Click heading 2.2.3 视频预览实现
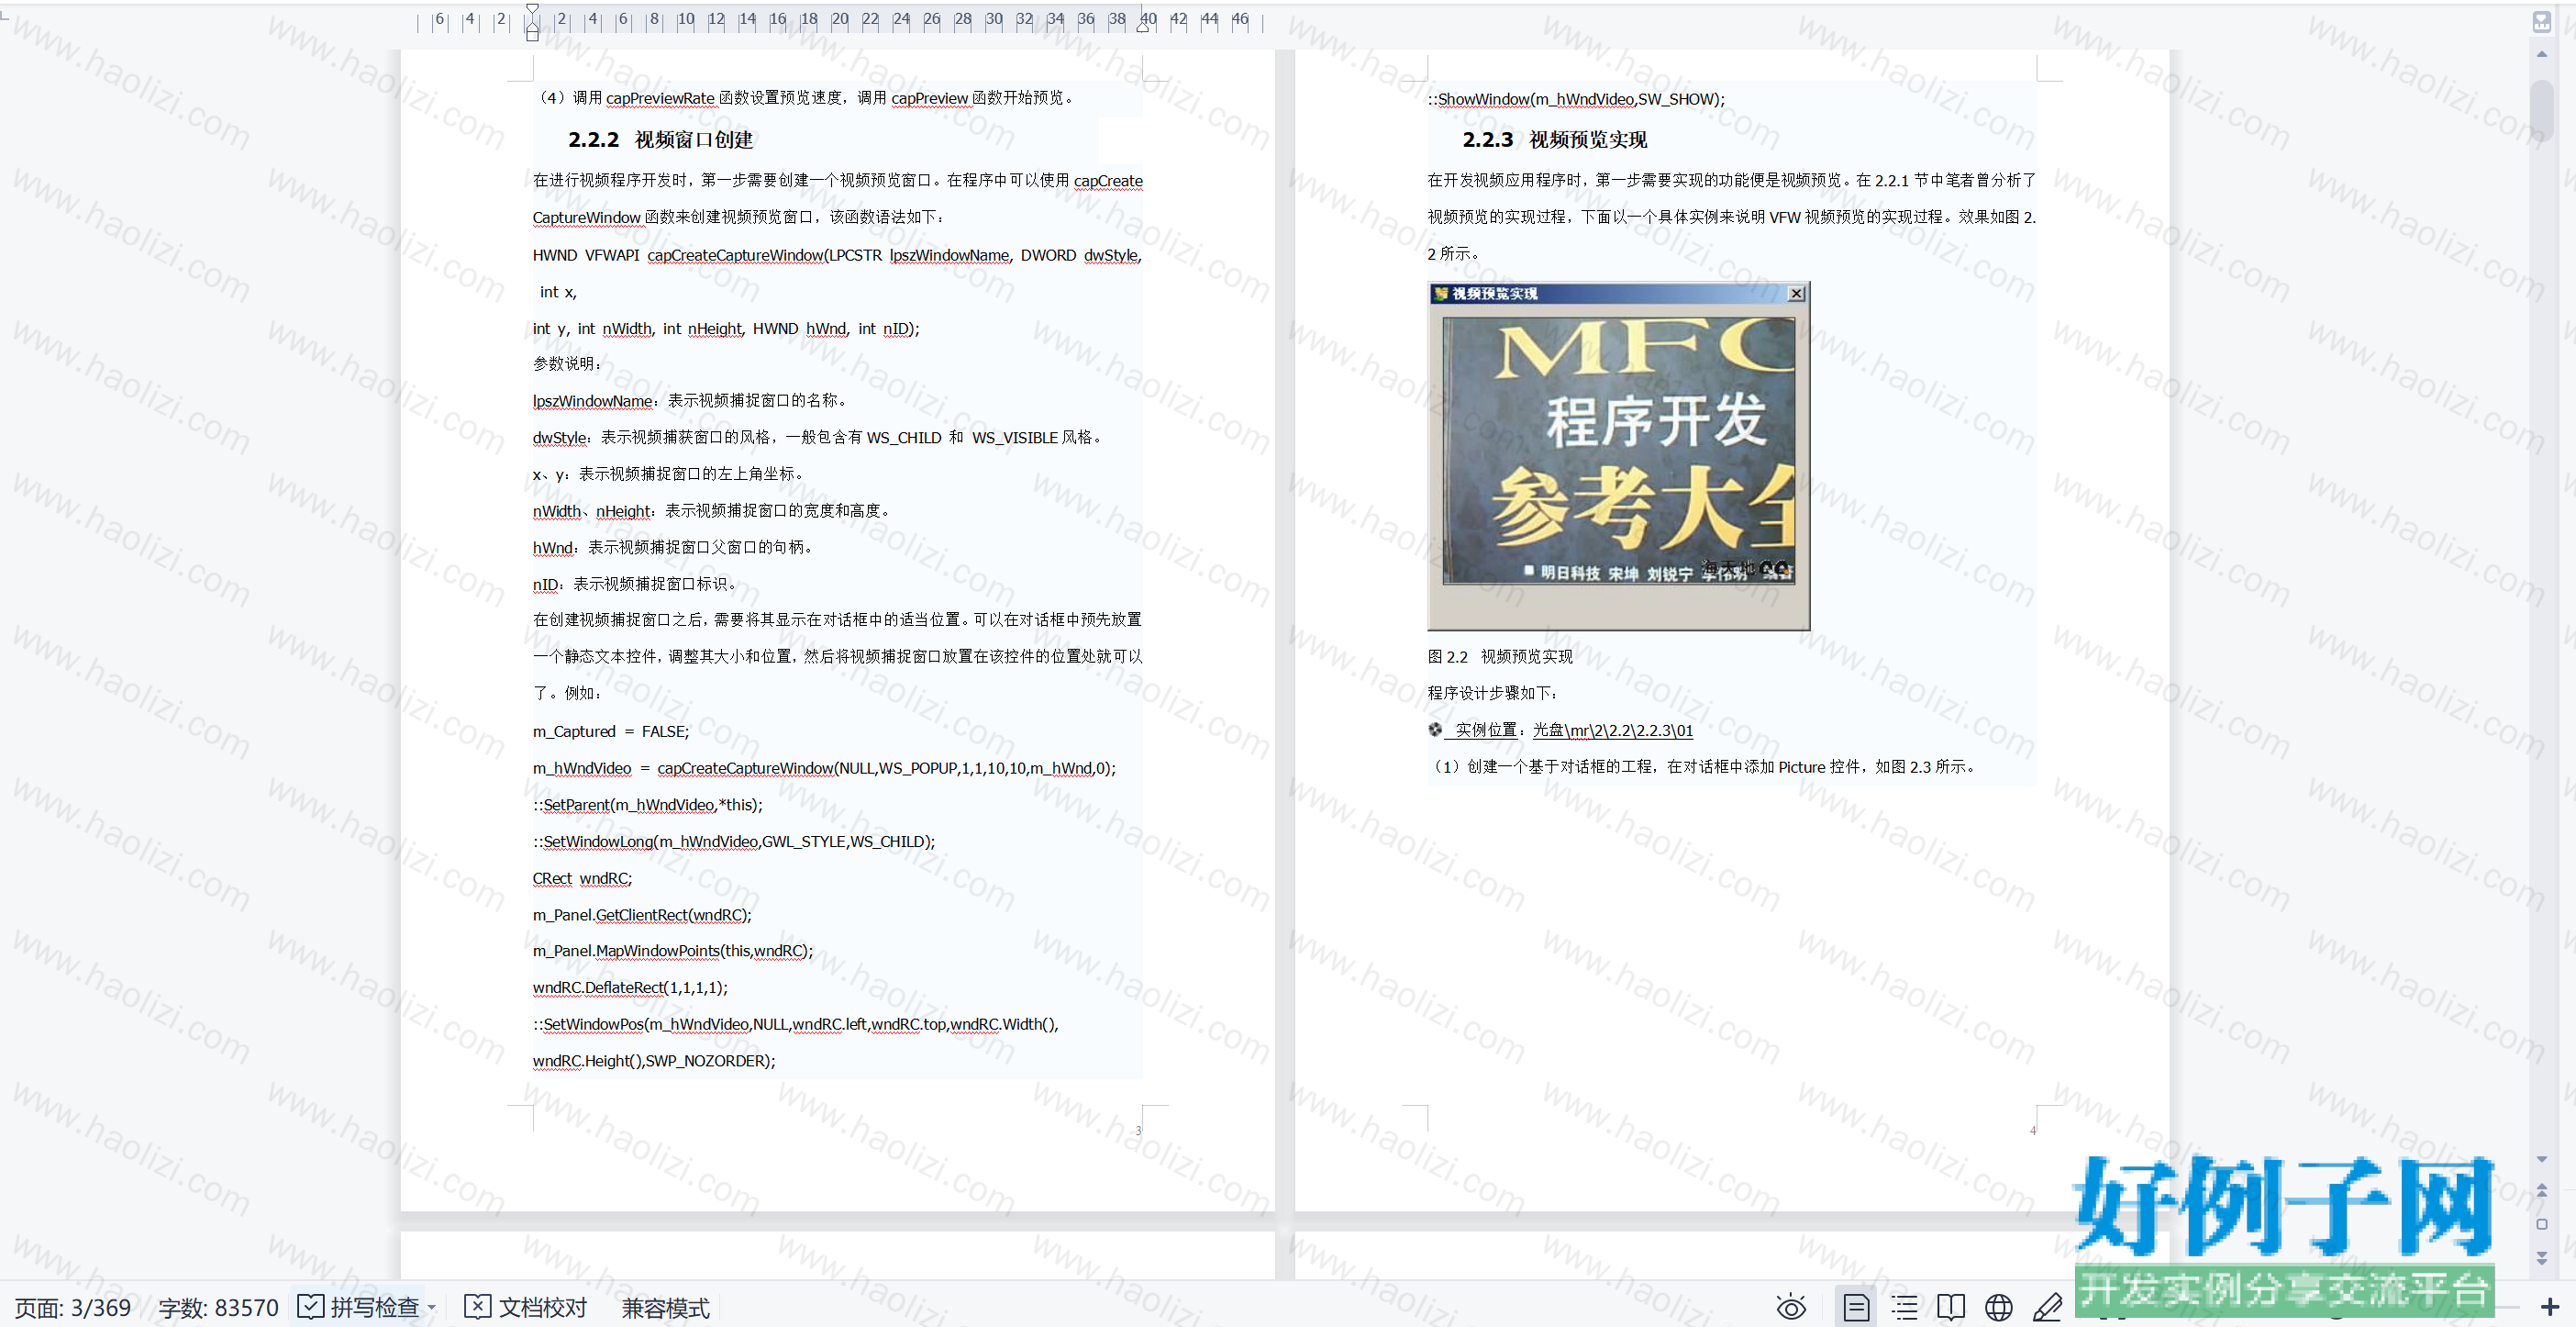 (x=1555, y=140)
